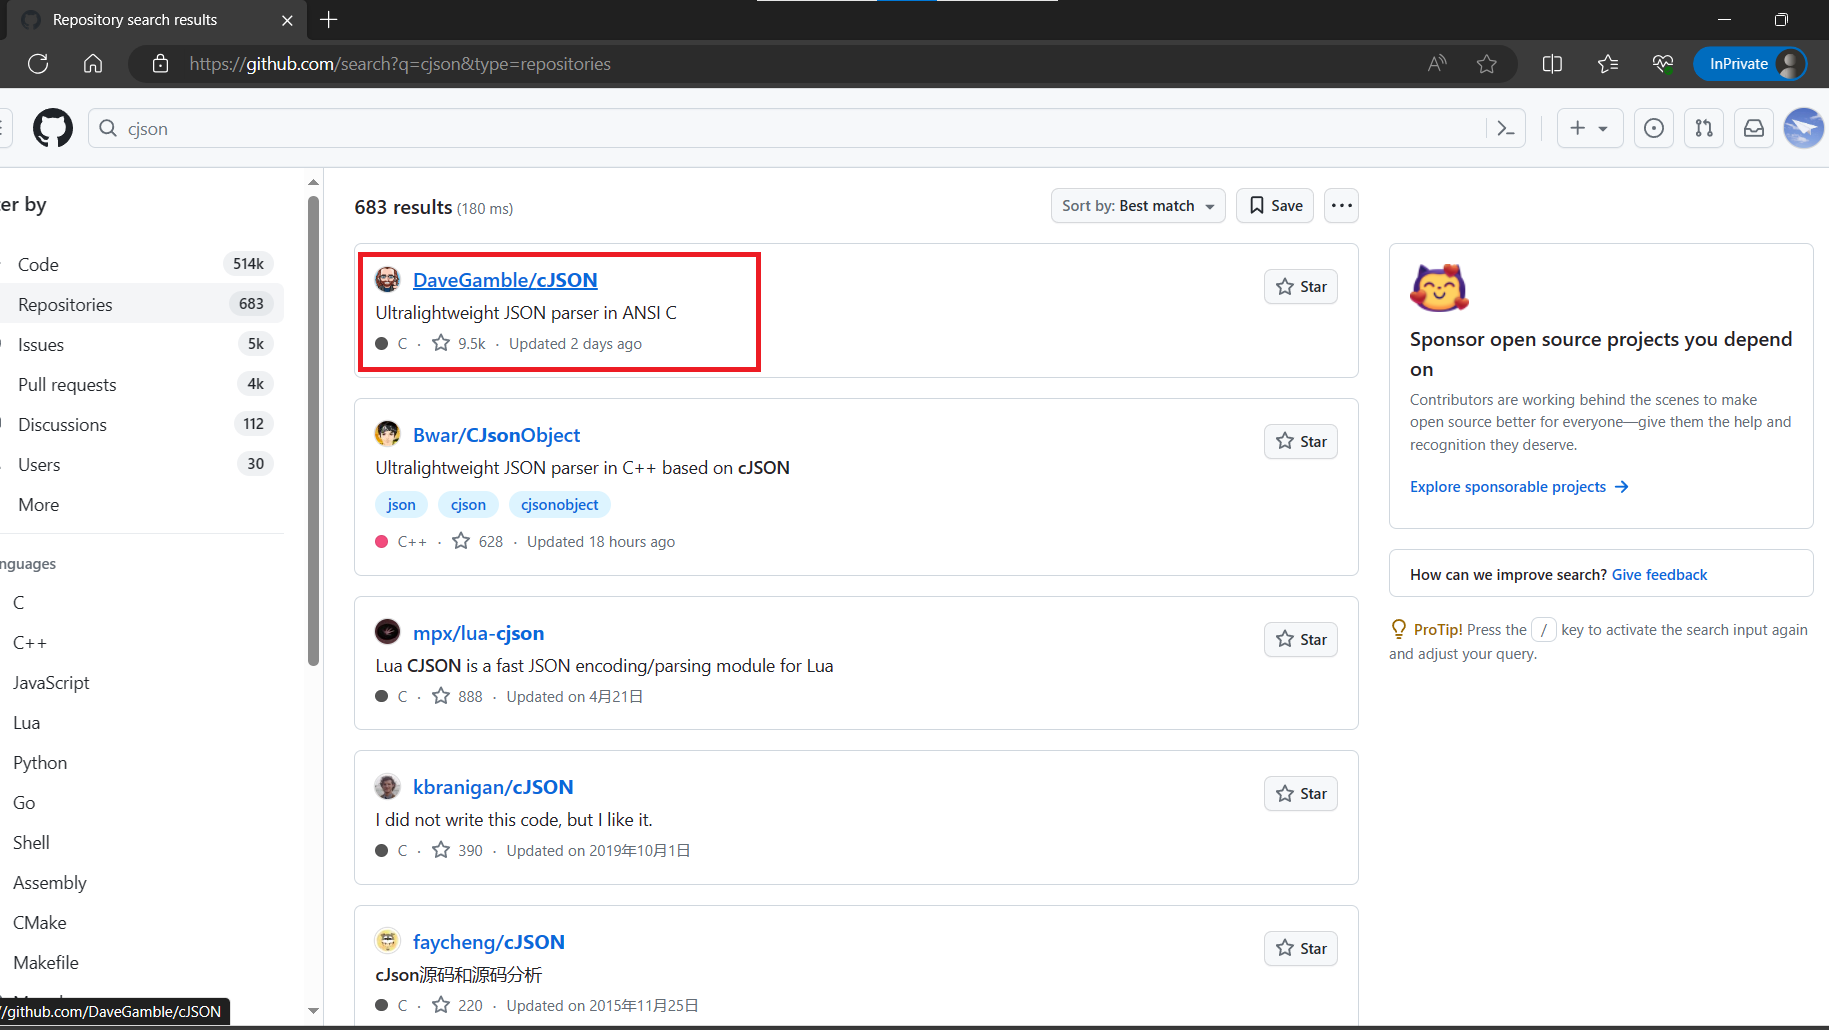This screenshot has height=1030, width=1829.
Task: Open the browser favorites list icon
Action: coord(1608,64)
